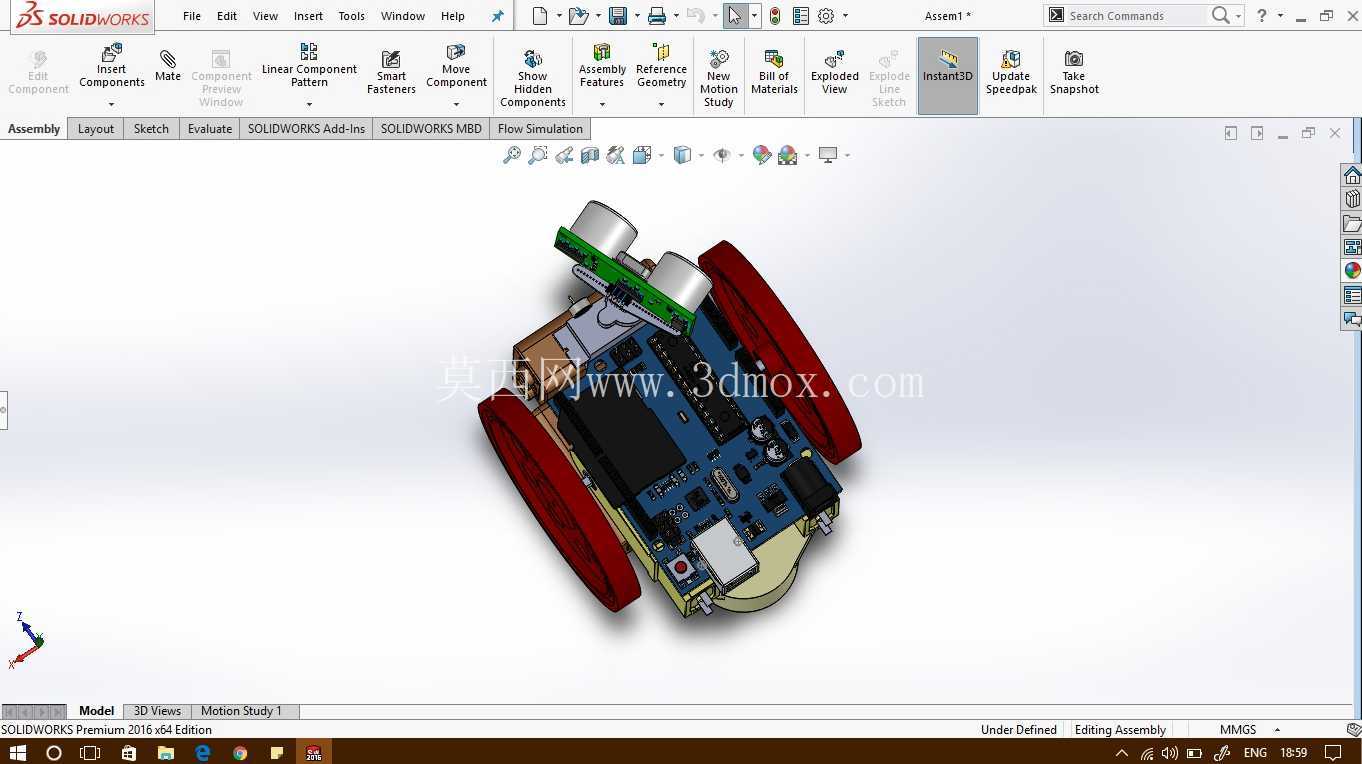The height and width of the screenshot is (764, 1362).
Task: Click the Select cursor tool
Action: 735,15
